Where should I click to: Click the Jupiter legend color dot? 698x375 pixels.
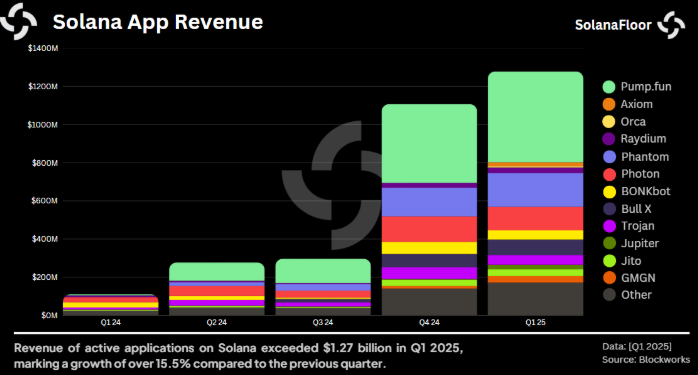[x=609, y=243]
